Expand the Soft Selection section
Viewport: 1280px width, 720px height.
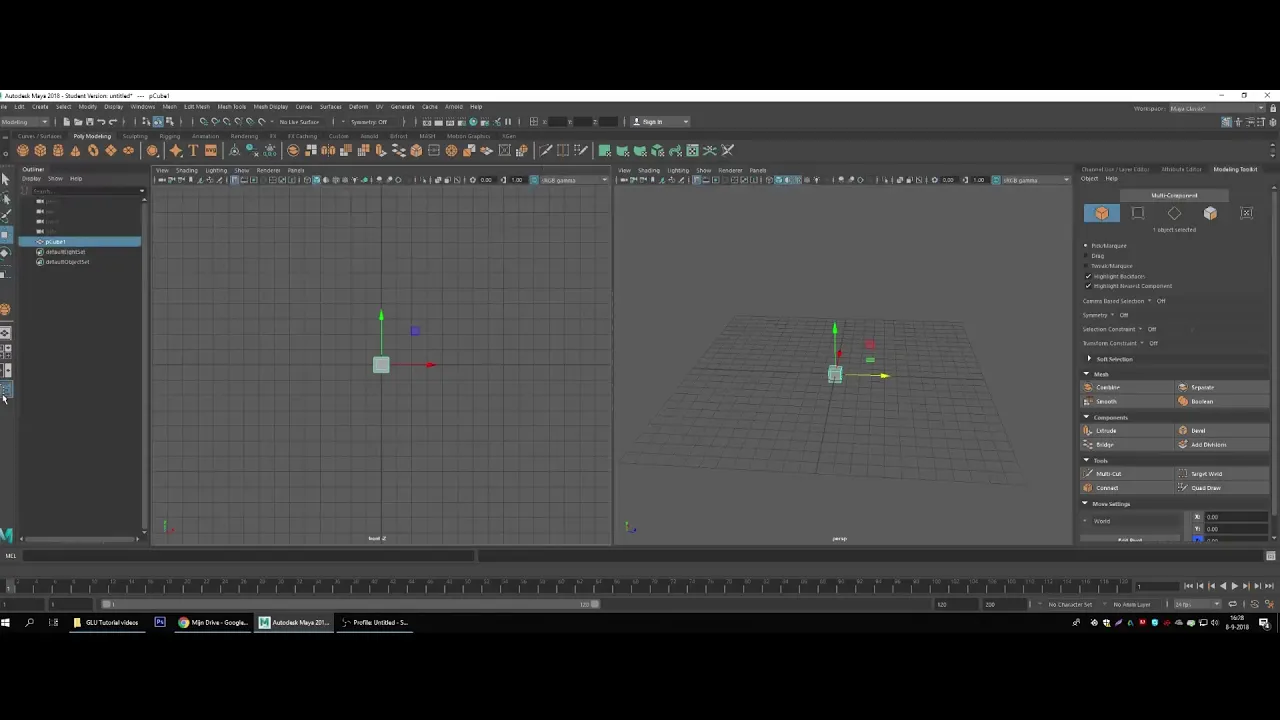tap(1089, 359)
